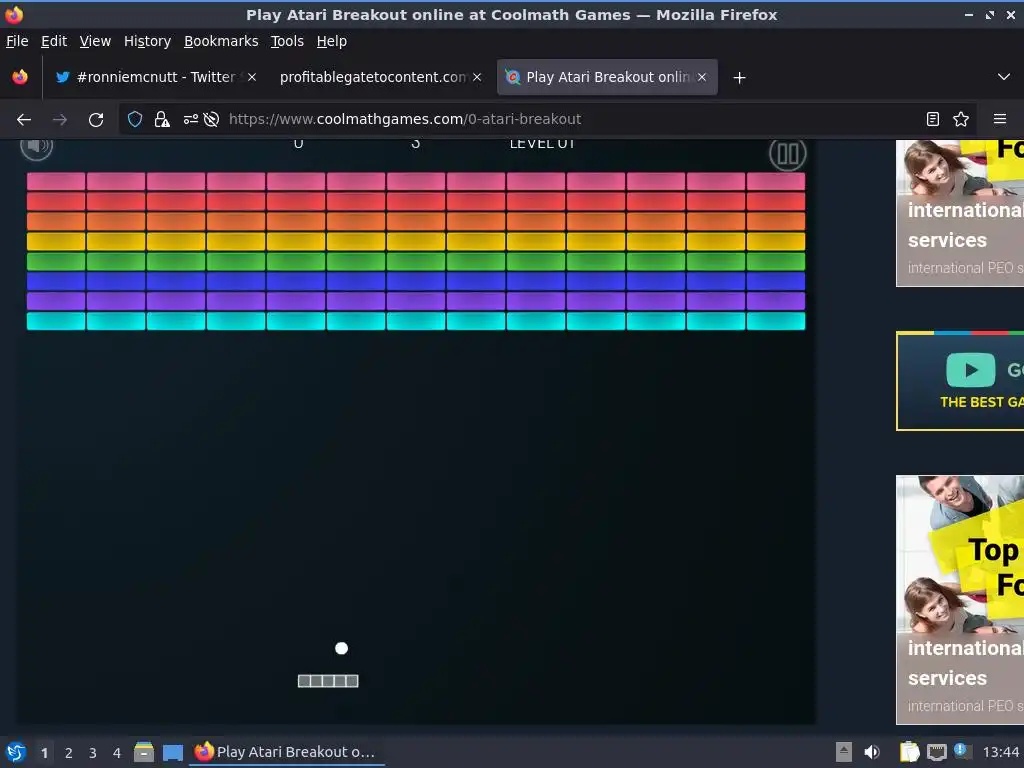This screenshot has height=768, width=1024.
Task: Mute the game sound using speaker icon
Action: tap(37, 147)
